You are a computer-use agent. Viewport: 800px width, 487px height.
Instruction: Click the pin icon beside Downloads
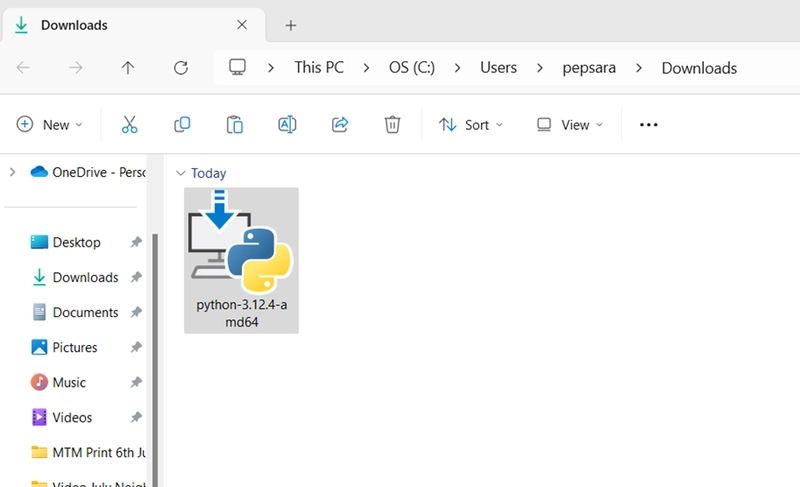point(136,277)
